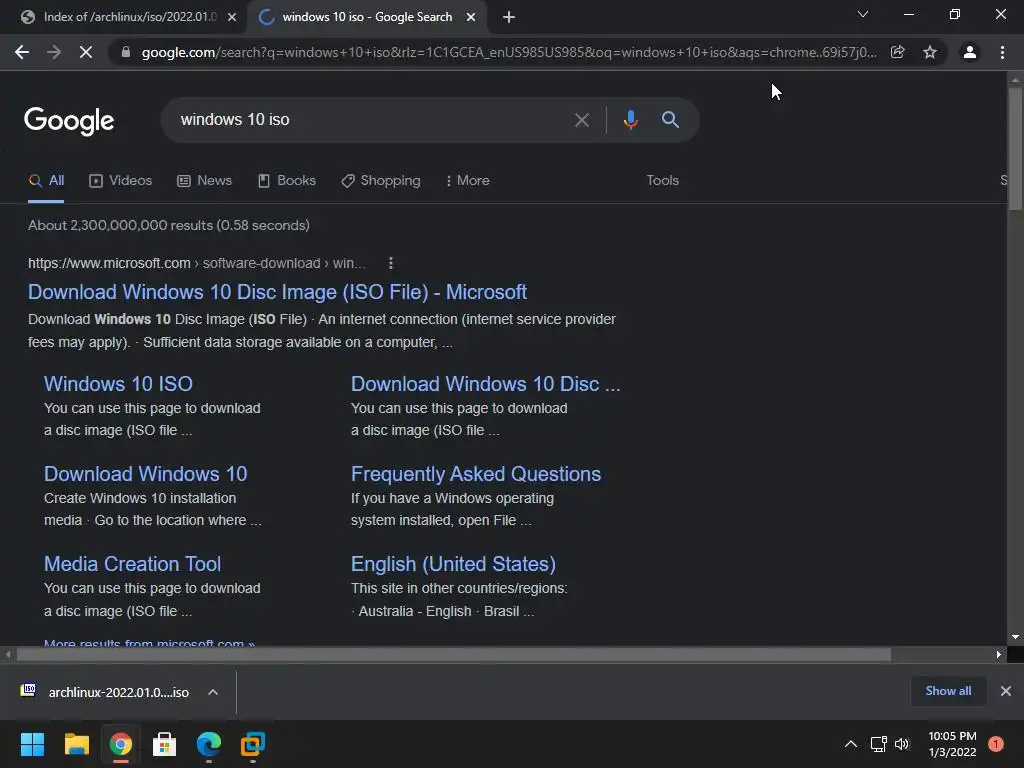Image resolution: width=1024 pixels, height=768 pixels.
Task: Close the windows 10 iso search tab
Action: [x=471, y=17]
